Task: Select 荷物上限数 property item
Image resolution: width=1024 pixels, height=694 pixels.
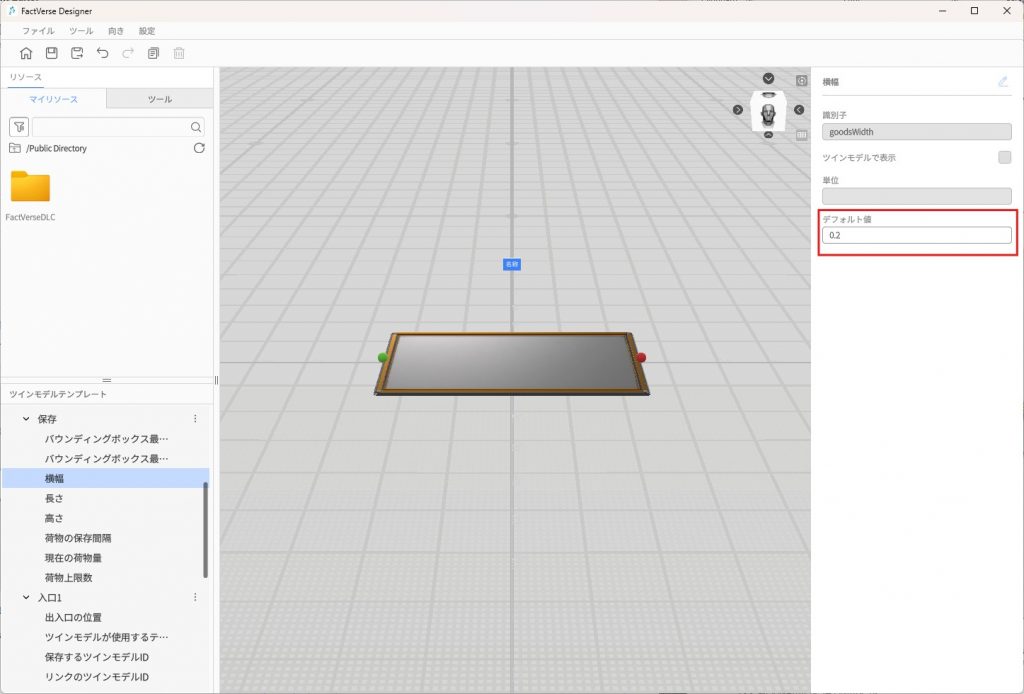Action: coord(67,578)
